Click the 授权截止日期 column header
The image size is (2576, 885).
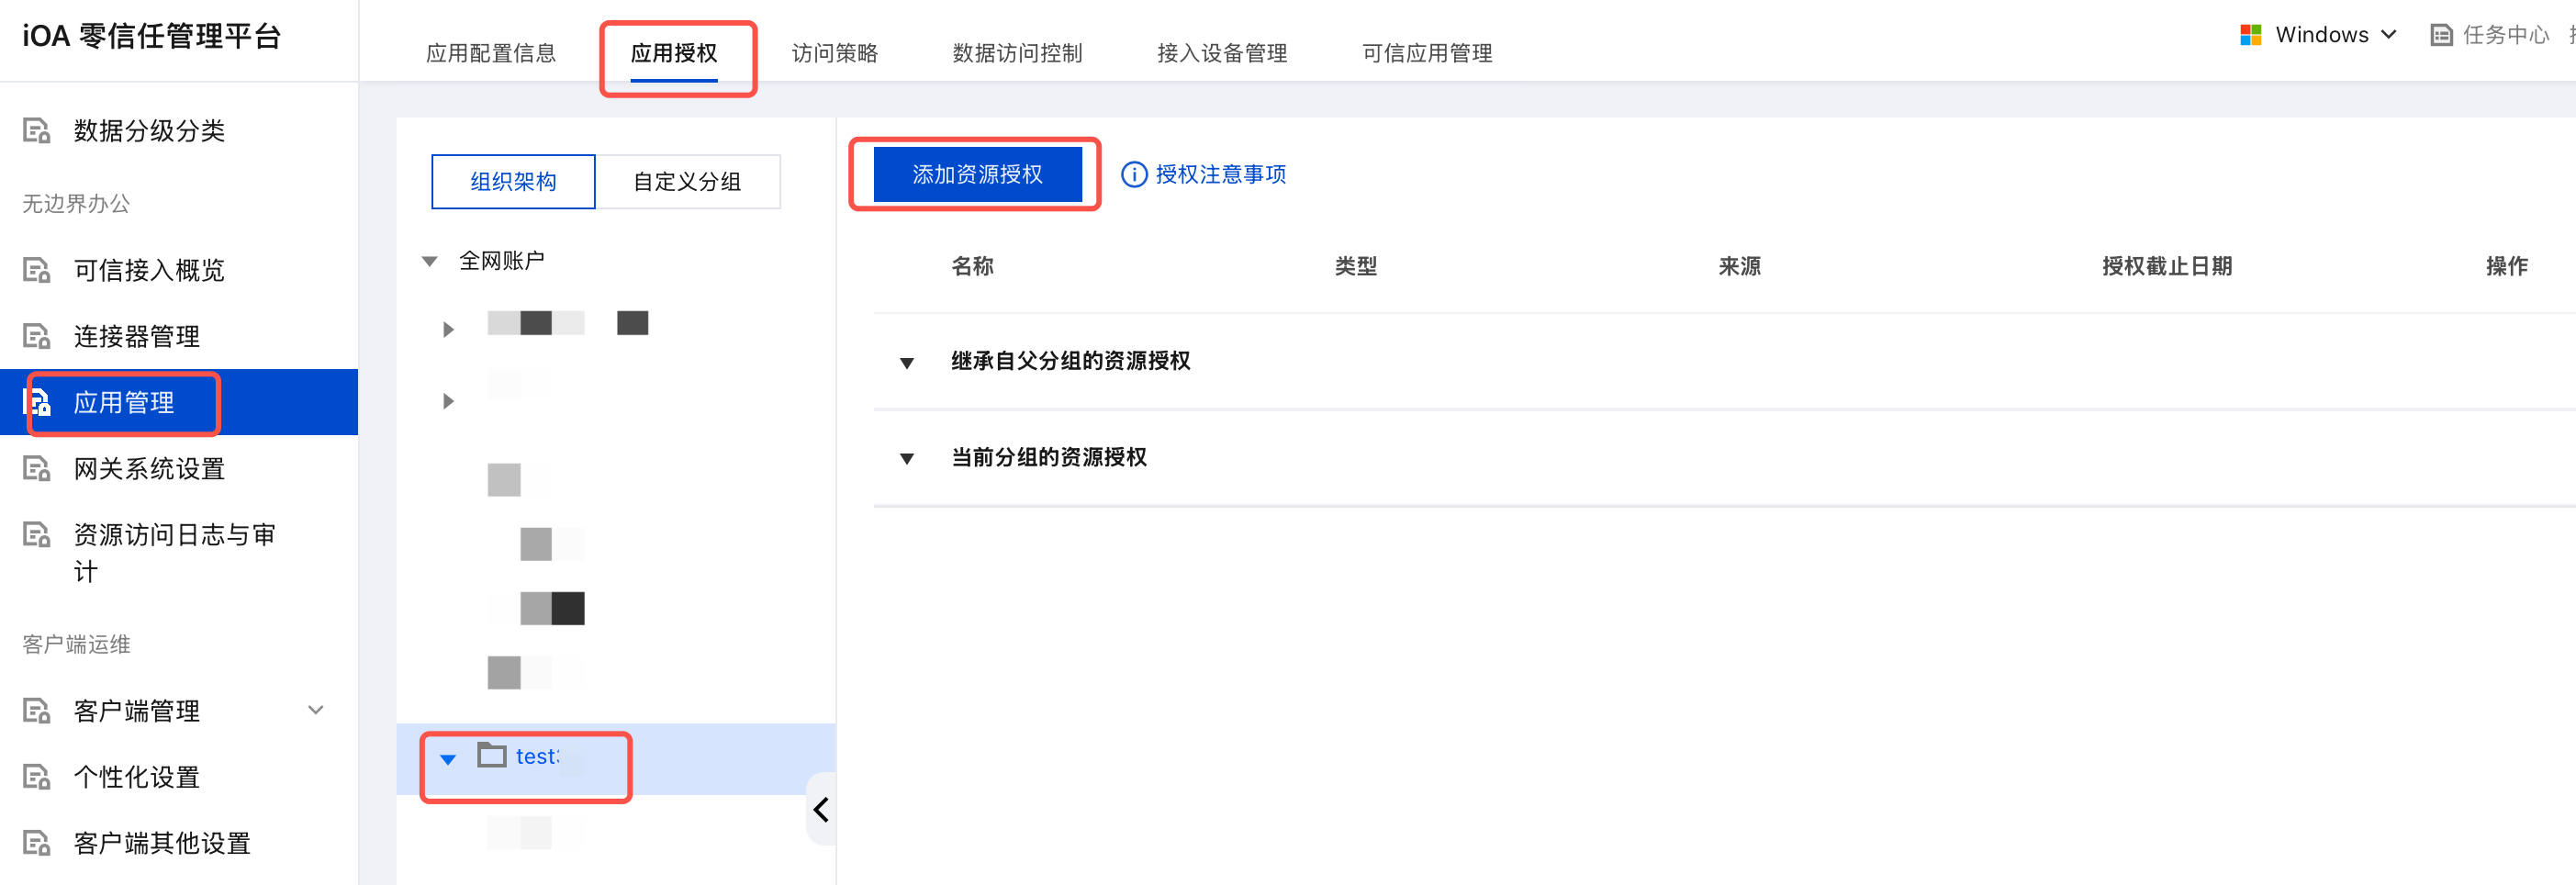(2167, 266)
